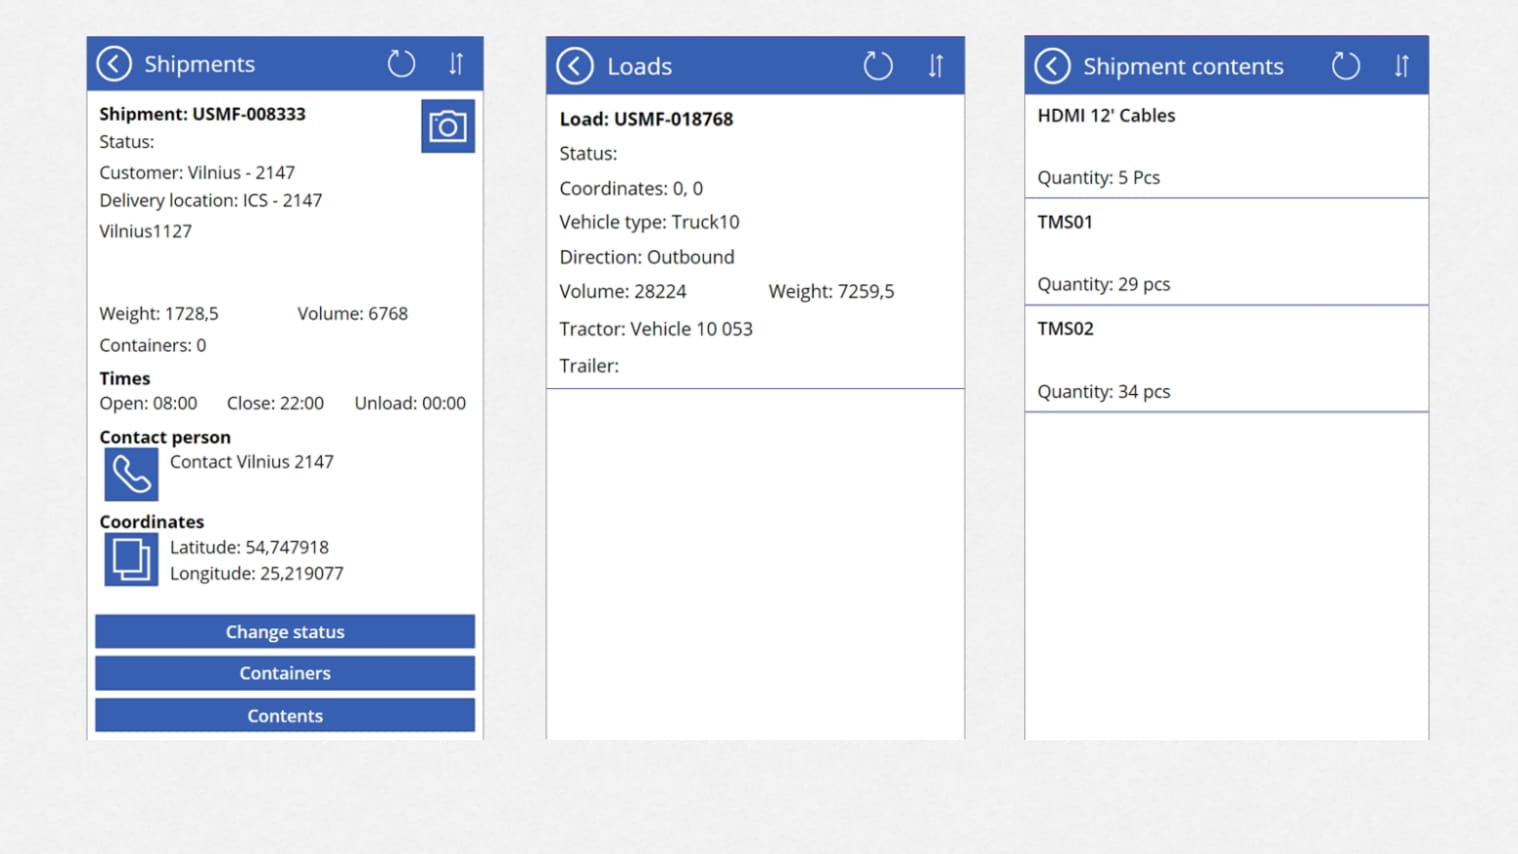Click load USMF-018768 details card
The height and width of the screenshot is (854, 1518).
pos(755,240)
